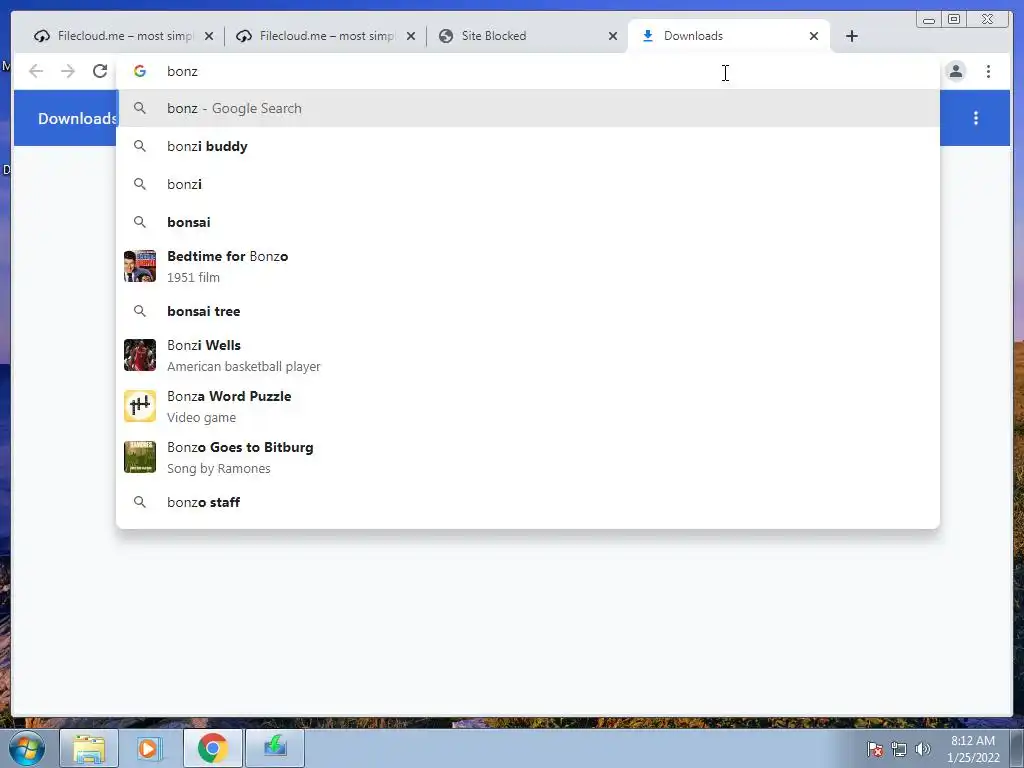
Task: Switch to the second Filecloud.me tab
Action: 325,36
